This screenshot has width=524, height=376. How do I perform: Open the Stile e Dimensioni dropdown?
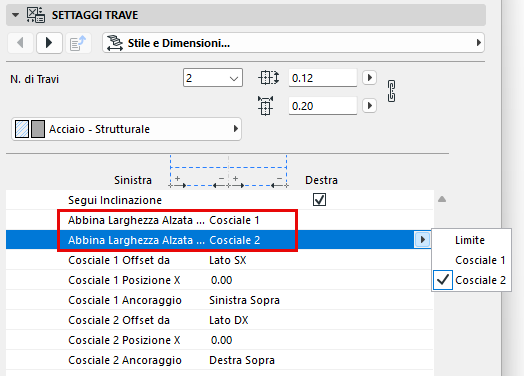293,43
